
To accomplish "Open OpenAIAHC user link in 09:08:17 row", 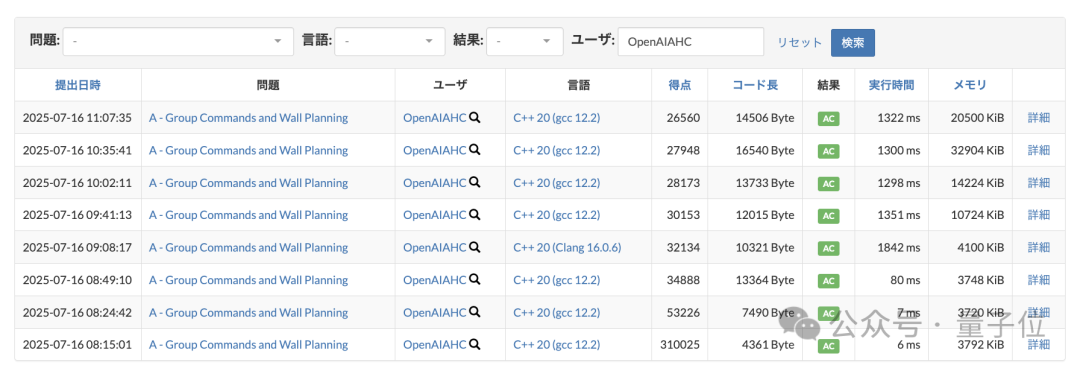I will 435,247.
